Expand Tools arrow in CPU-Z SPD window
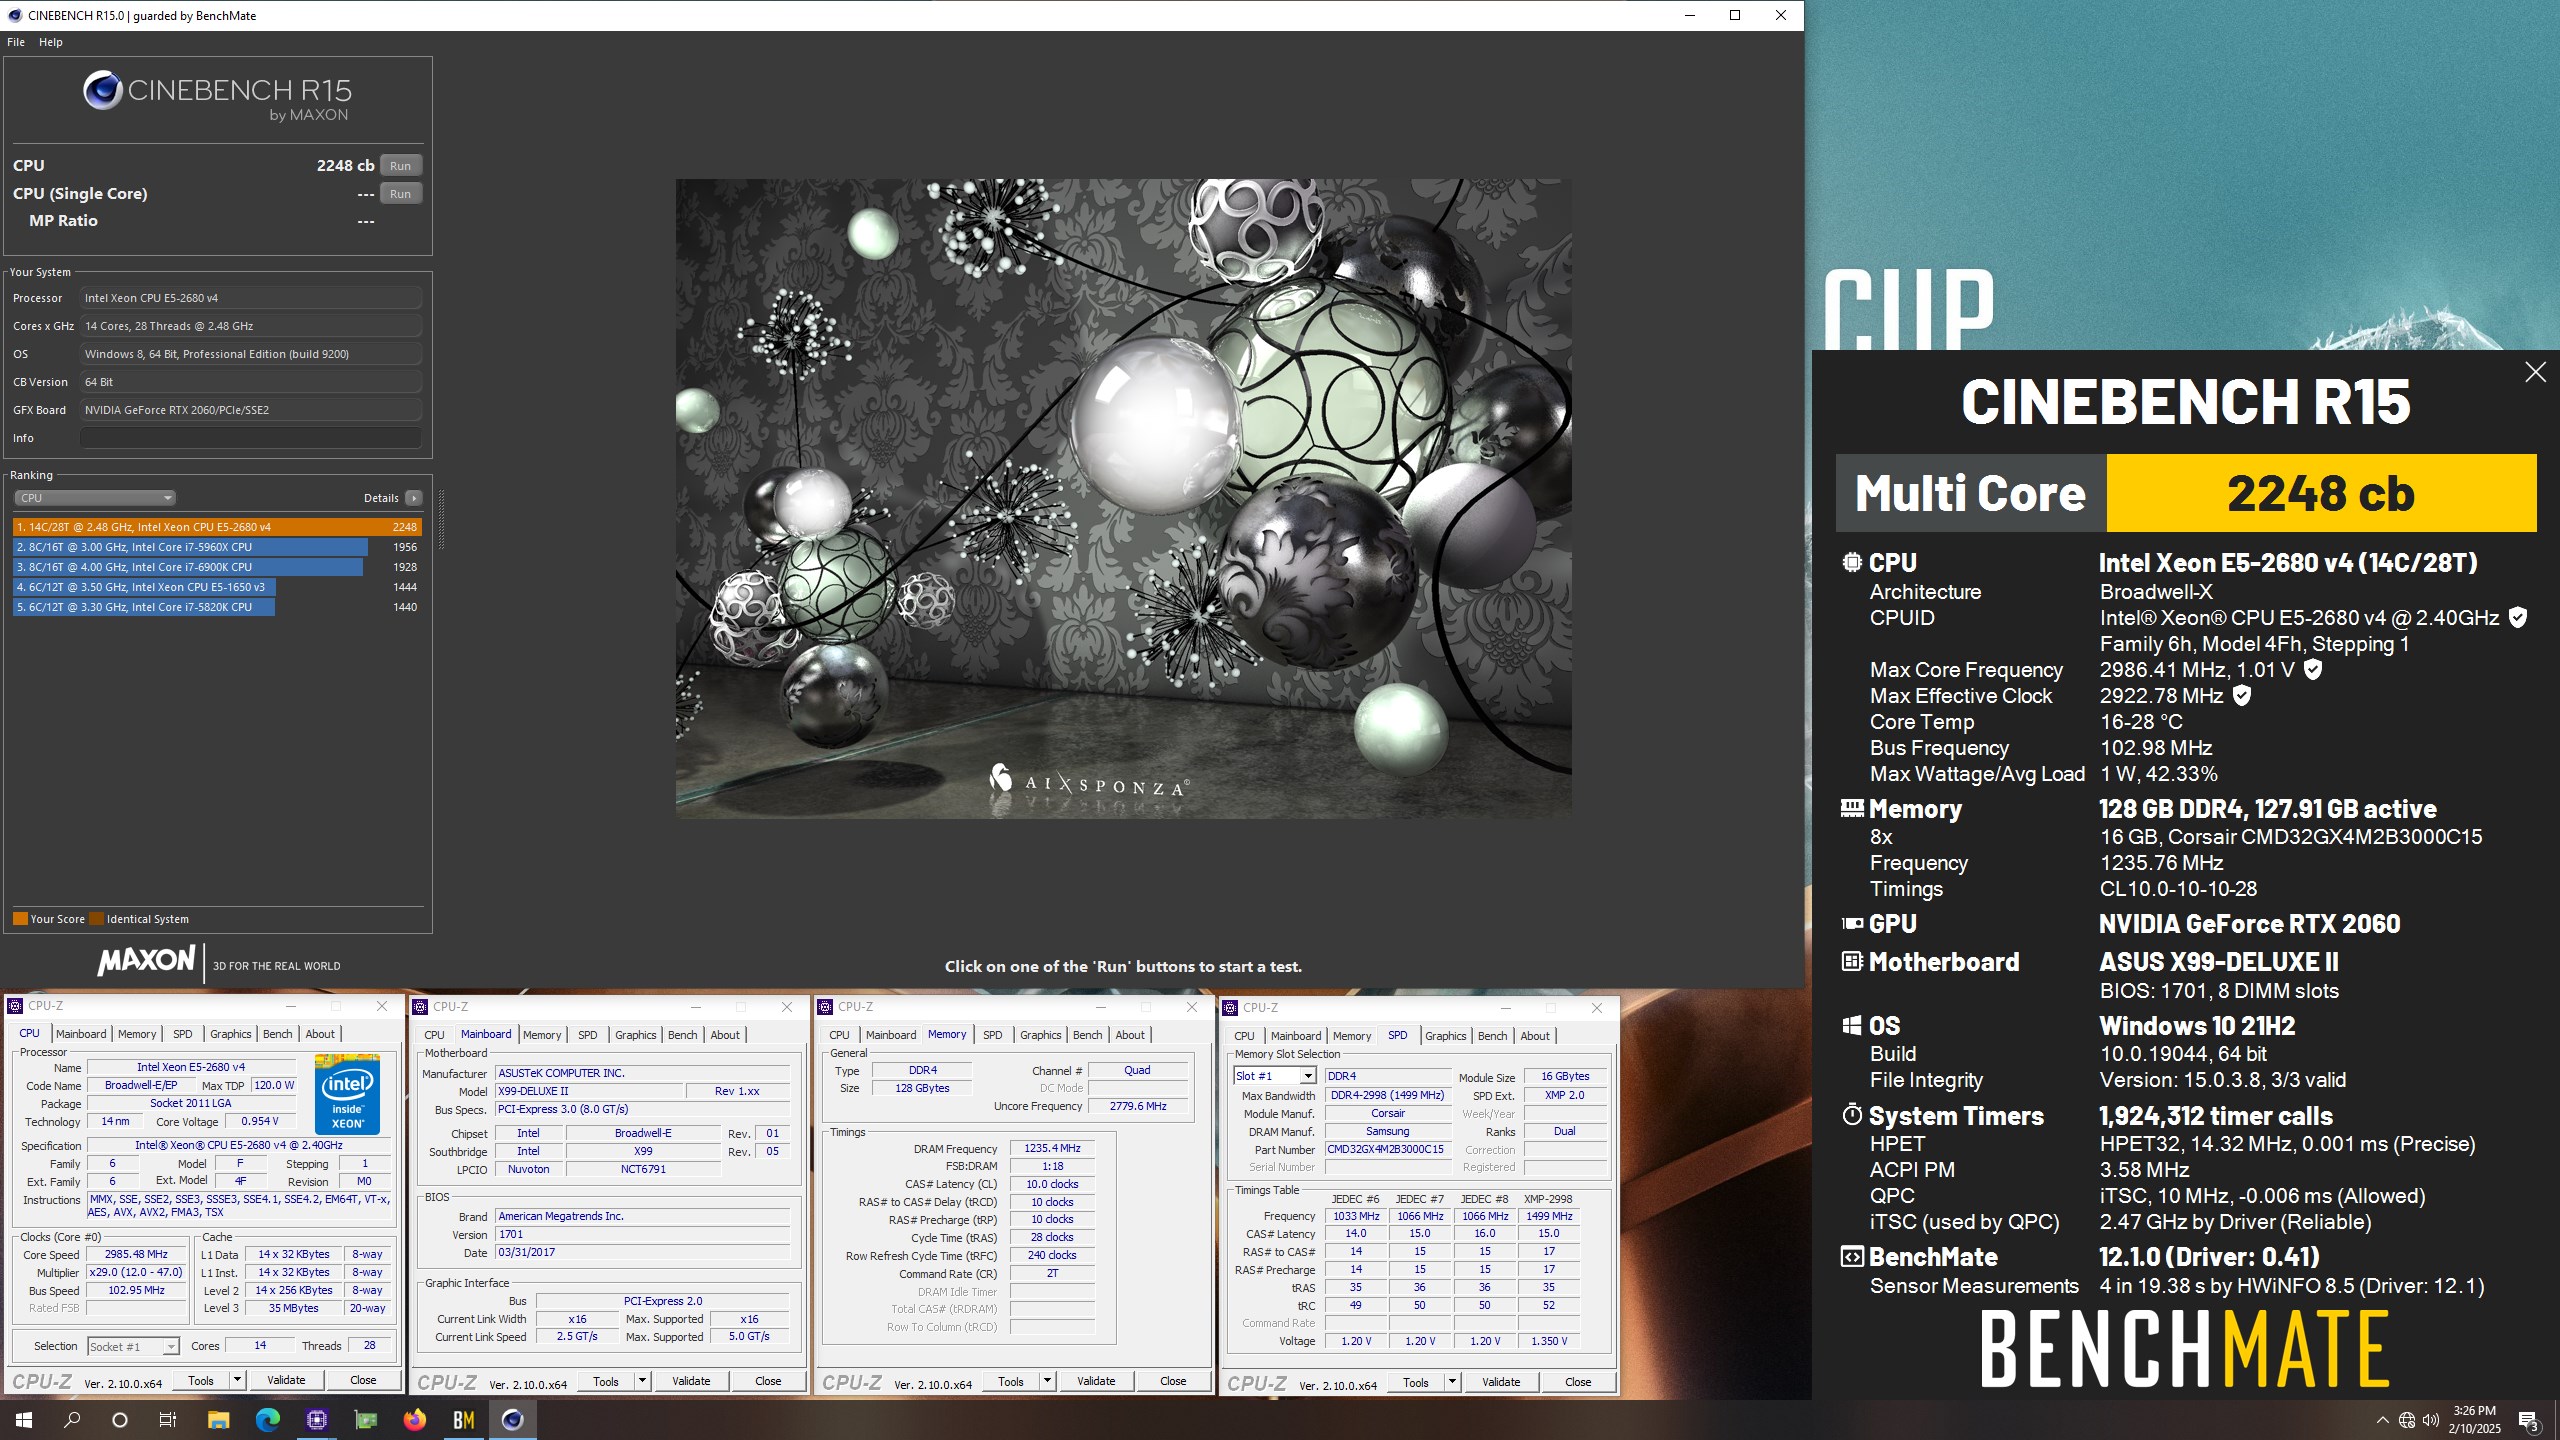Image resolution: width=2560 pixels, height=1440 pixels. coord(1452,1382)
